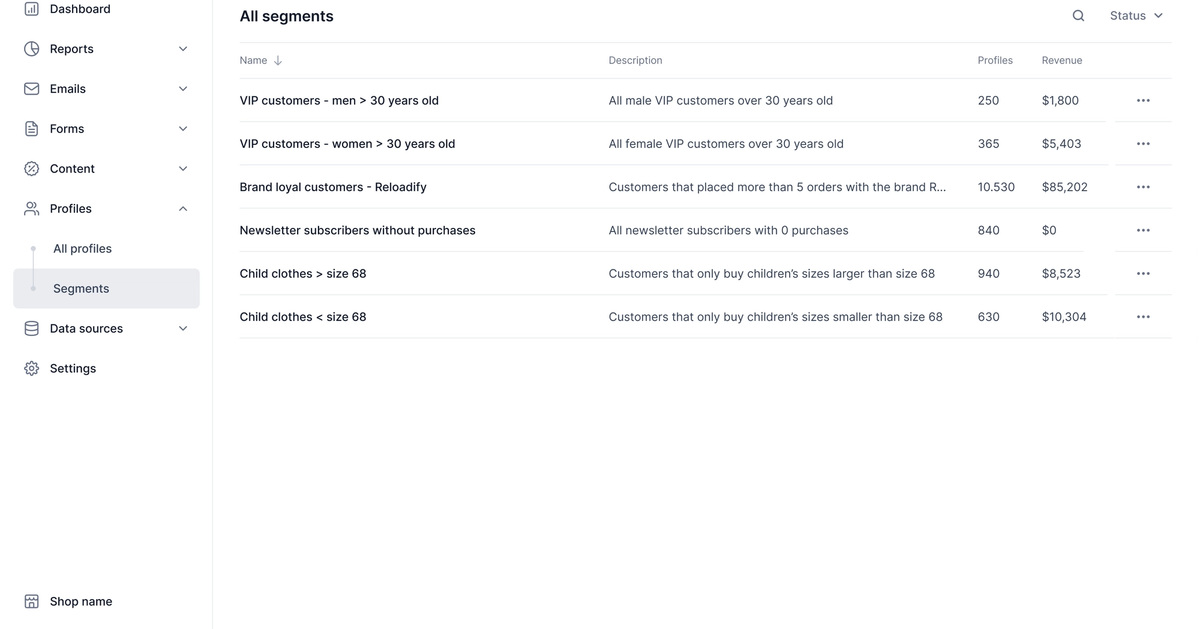Select the Reports icon in the sidebar
This screenshot has height=629, width=1200.
coord(31,48)
